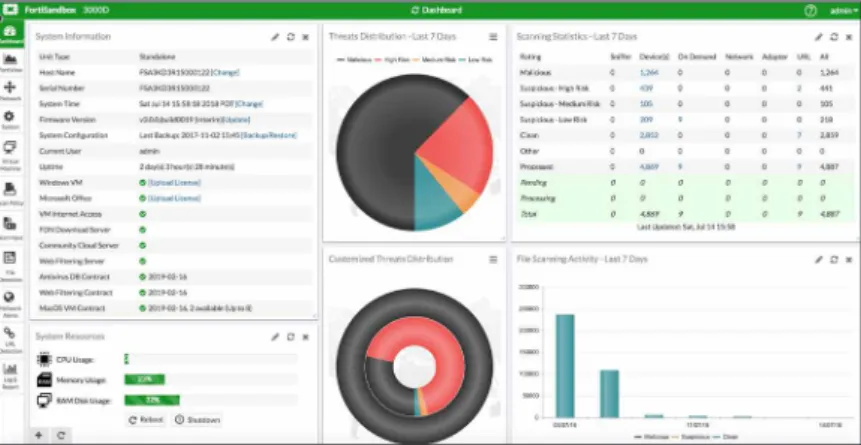Click the RAM Disk Usage progress bar
The image size is (861, 445).
coord(211,400)
